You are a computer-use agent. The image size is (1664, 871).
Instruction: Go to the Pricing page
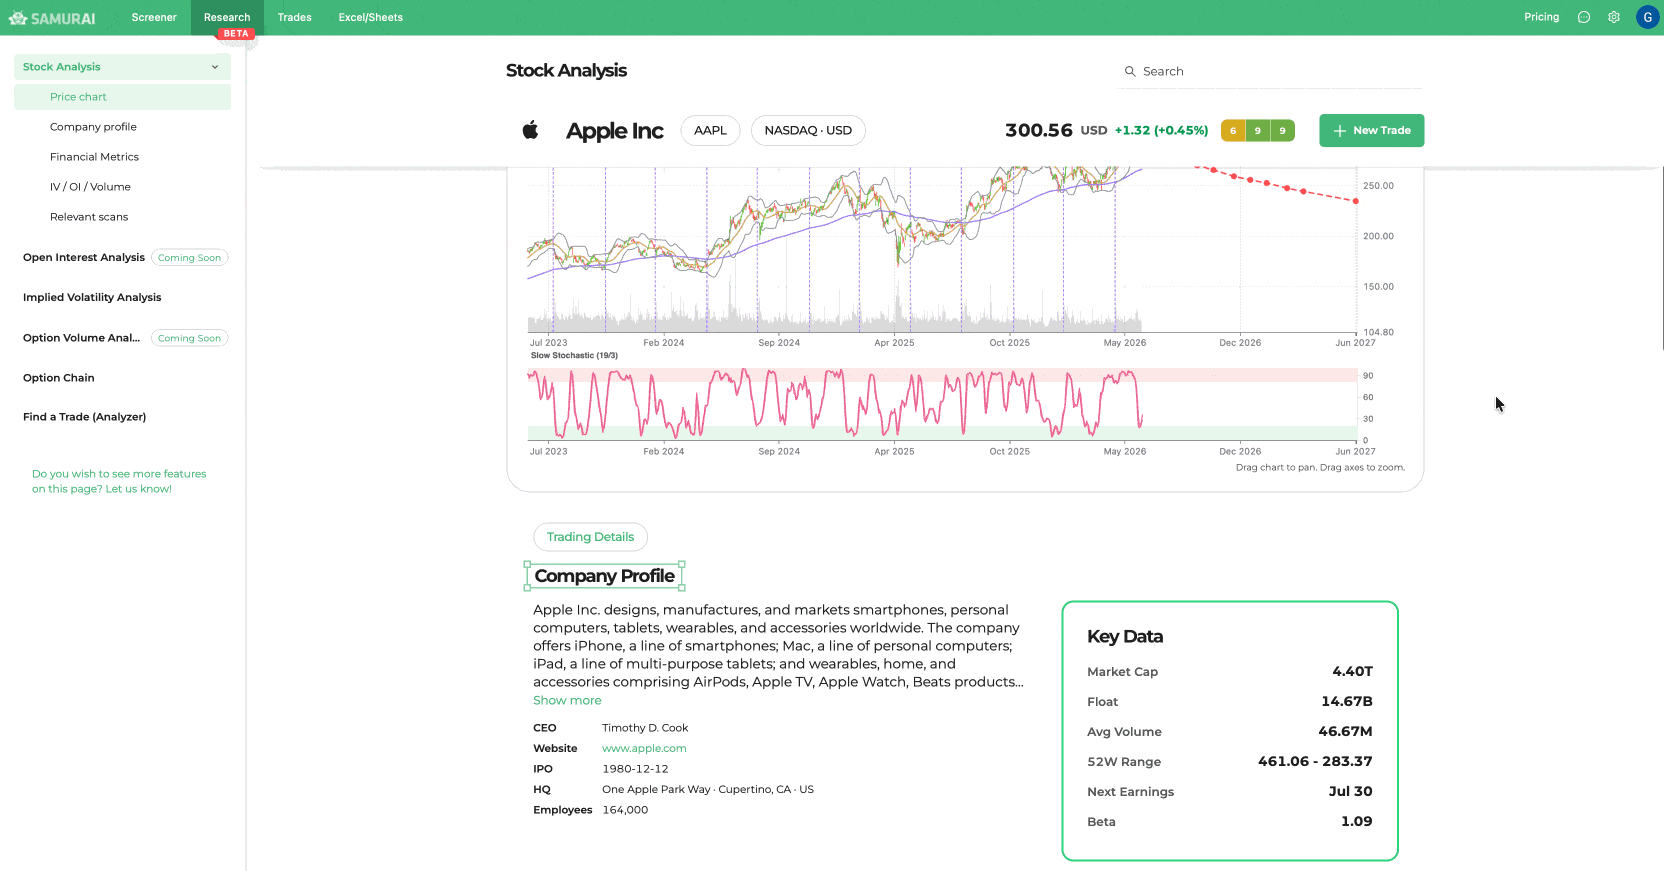click(1541, 17)
